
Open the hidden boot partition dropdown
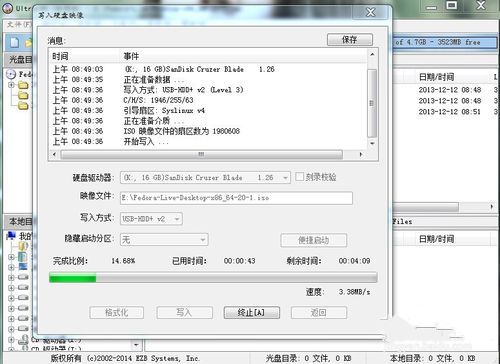(x=164, y=239)
